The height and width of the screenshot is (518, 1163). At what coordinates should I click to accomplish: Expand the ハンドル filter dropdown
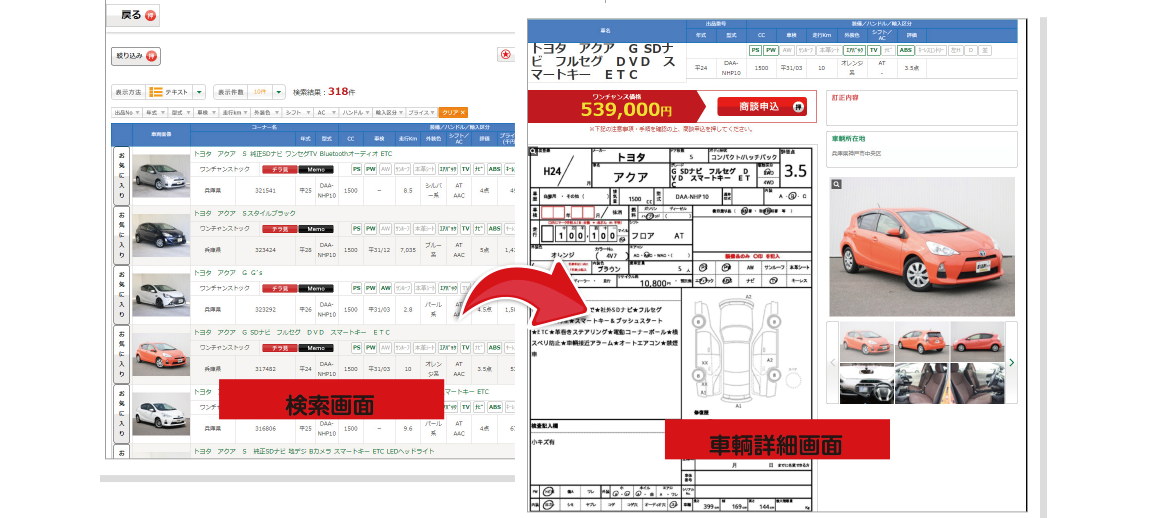coord(354,113)
